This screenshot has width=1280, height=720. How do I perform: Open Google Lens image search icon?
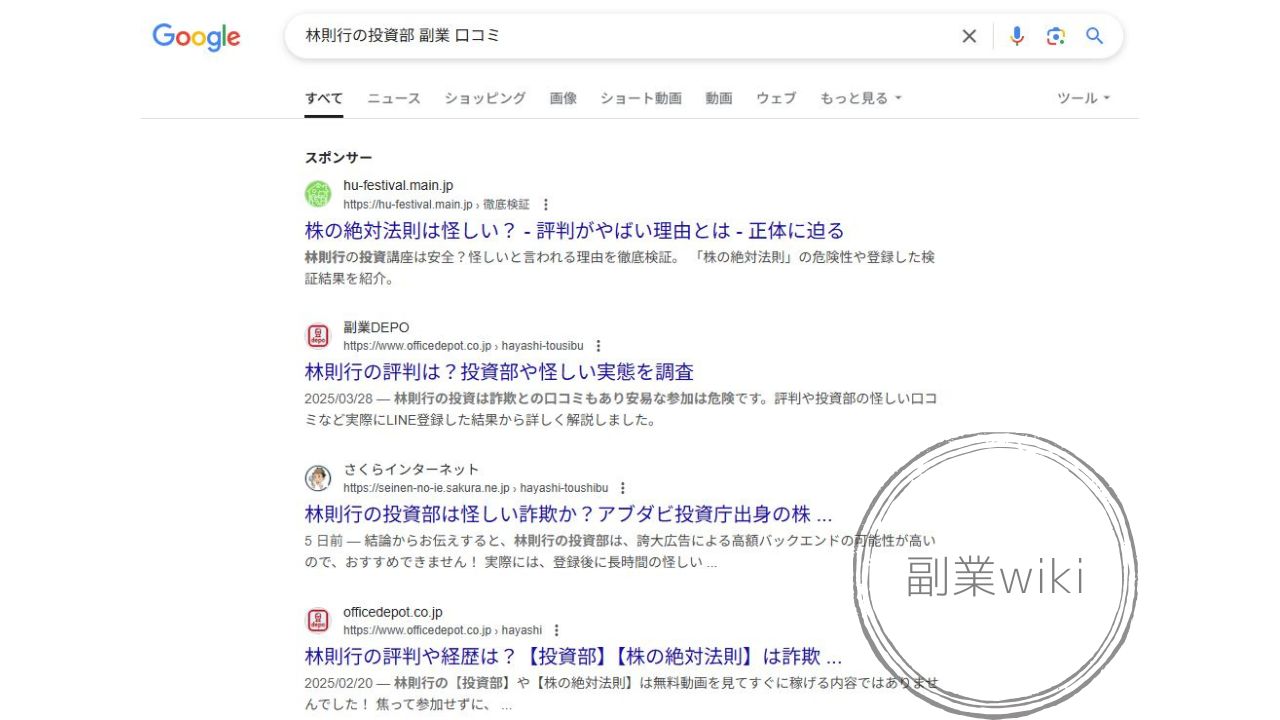click(x=1056, y=36)
